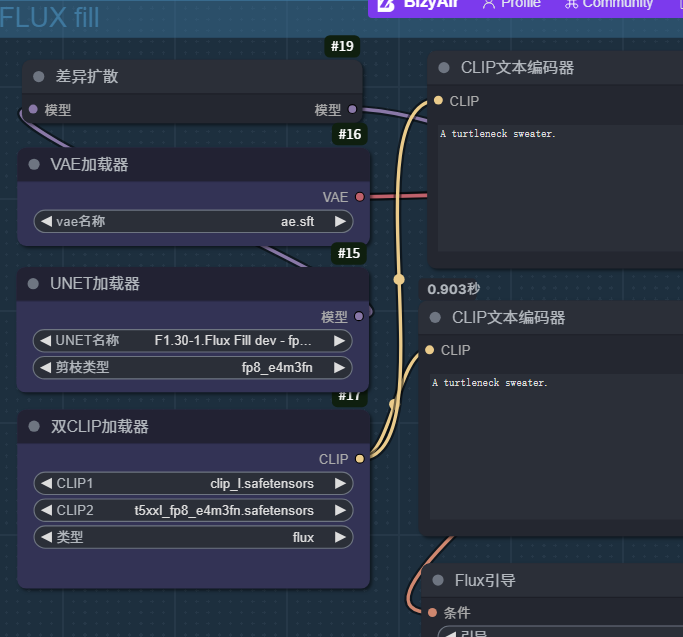Collapse the 差异扩散 node via its grey dot

(x=39, y=77)
